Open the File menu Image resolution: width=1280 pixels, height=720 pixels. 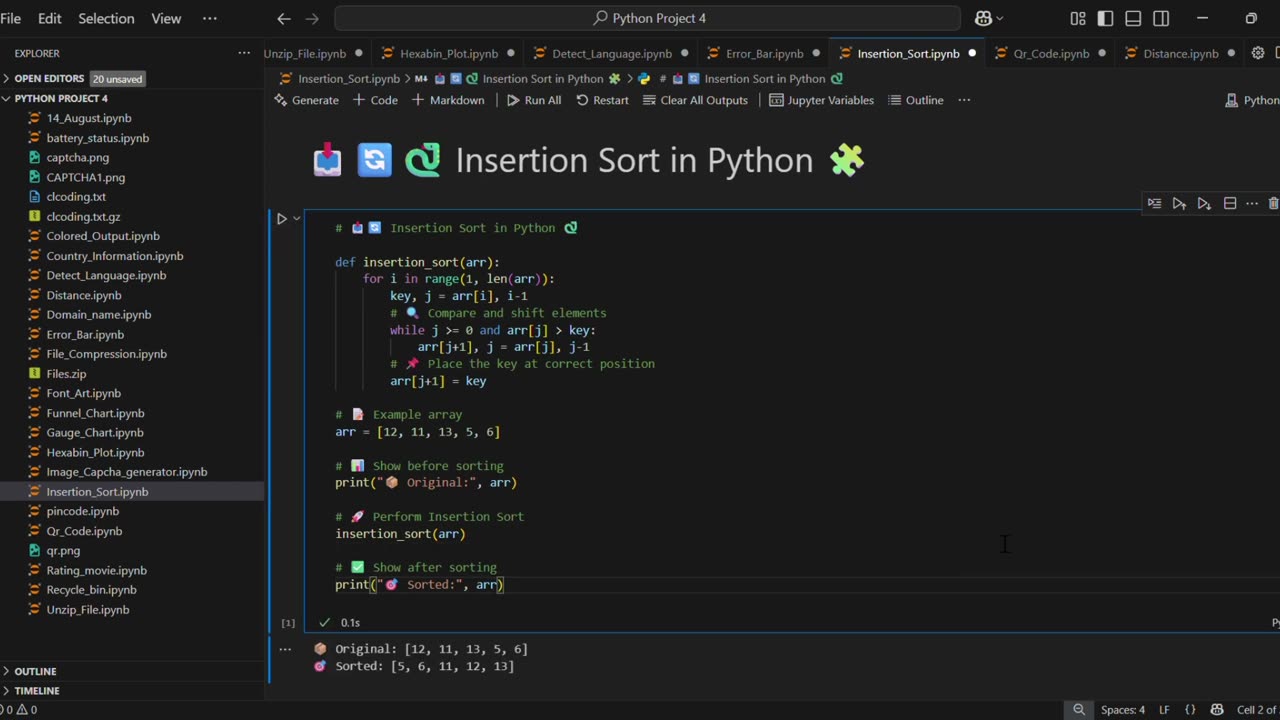(x=11, y=18)
